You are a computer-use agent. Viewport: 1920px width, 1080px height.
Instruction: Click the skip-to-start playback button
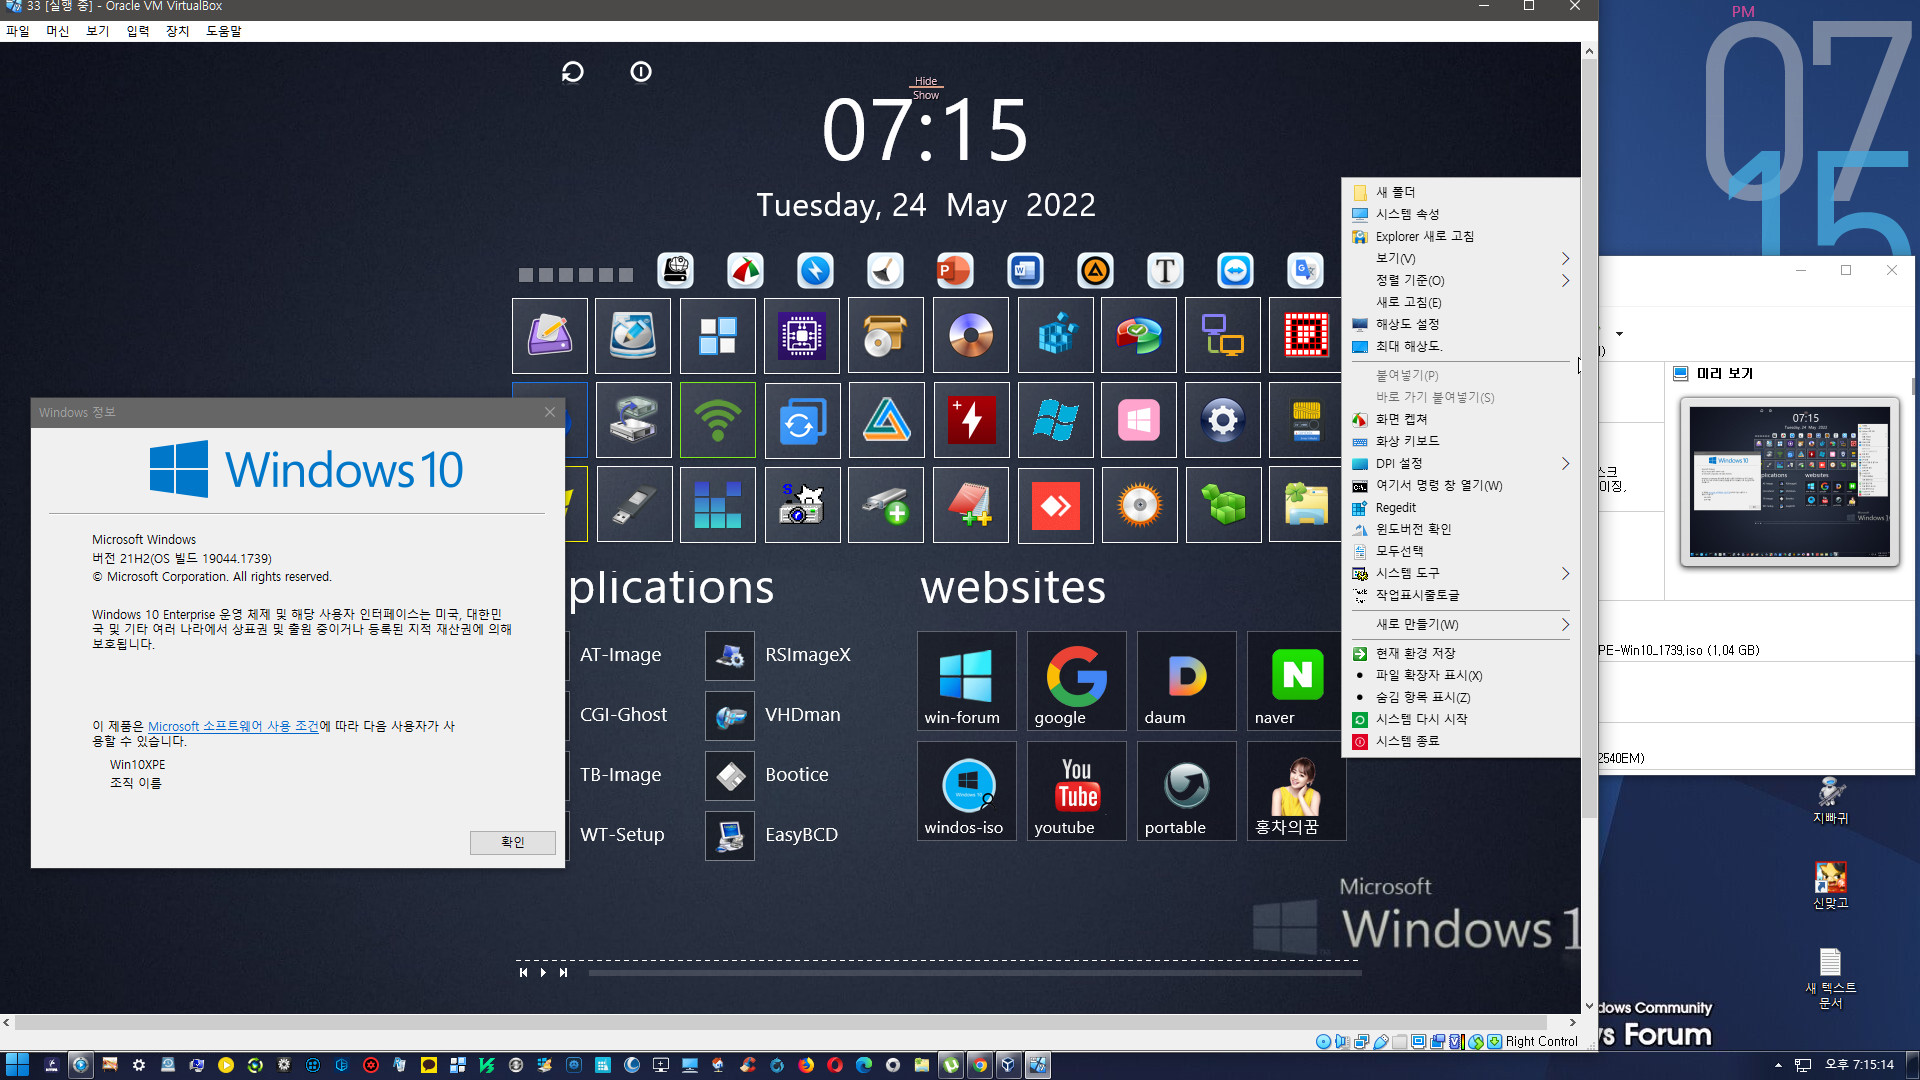pos(523,972)
